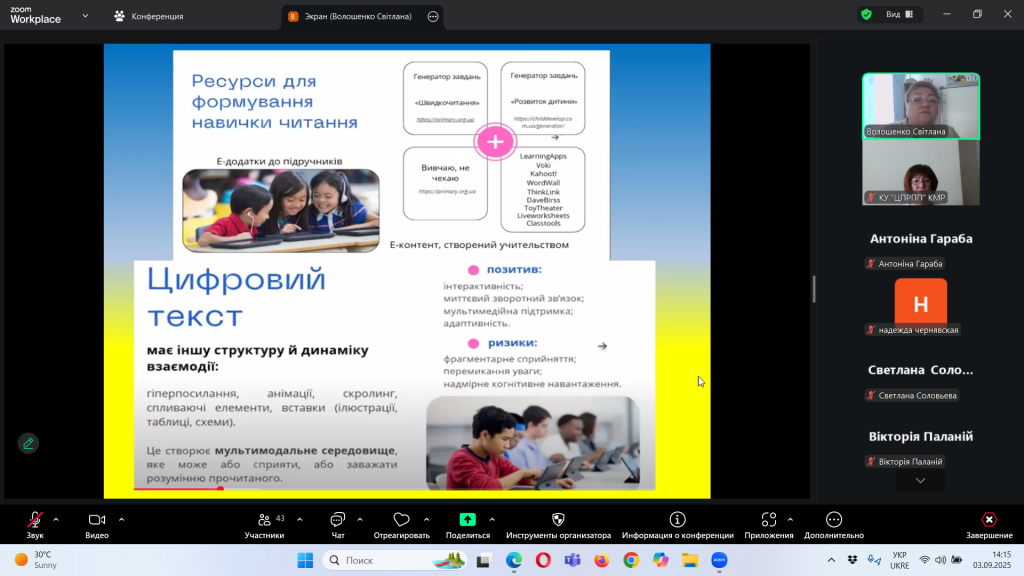The image size is (1024, 576).
Task: Expand the Zoom Workplace dropdown chevron
Action: (x=86, y=16)
